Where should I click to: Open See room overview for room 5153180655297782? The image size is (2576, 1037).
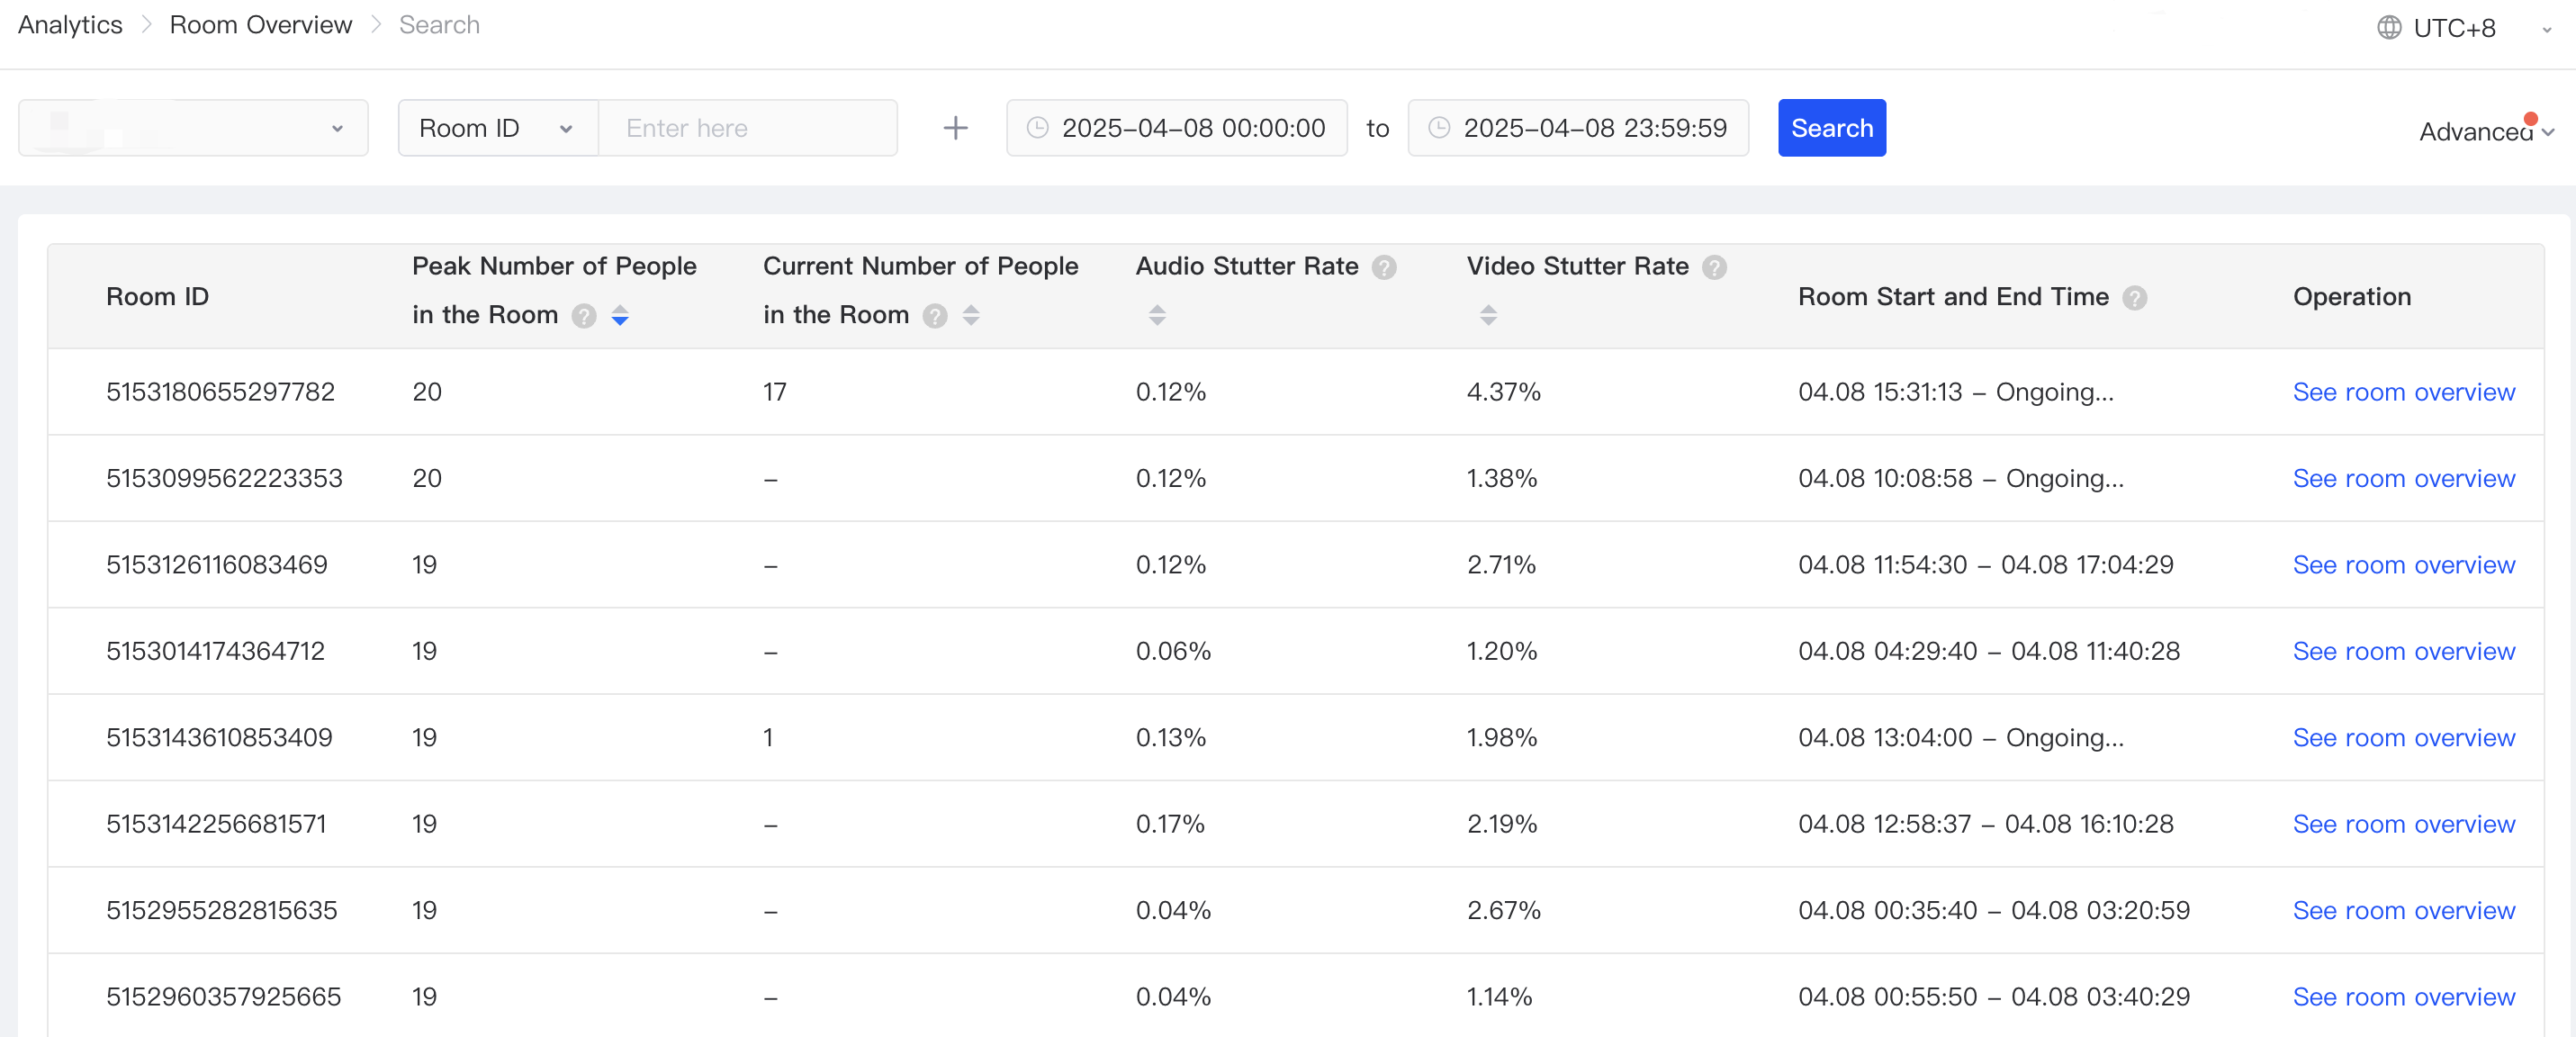coord(2403,392)
